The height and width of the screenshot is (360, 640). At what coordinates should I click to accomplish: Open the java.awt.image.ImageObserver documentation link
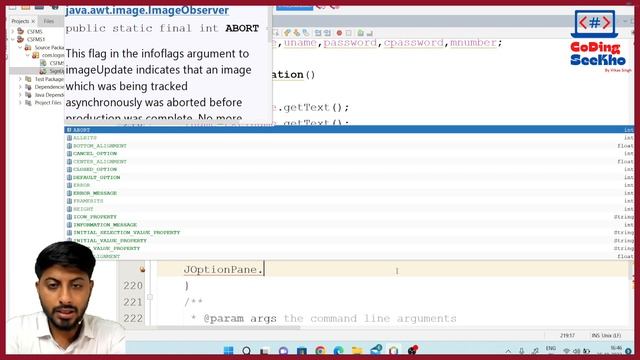(147, 10)
